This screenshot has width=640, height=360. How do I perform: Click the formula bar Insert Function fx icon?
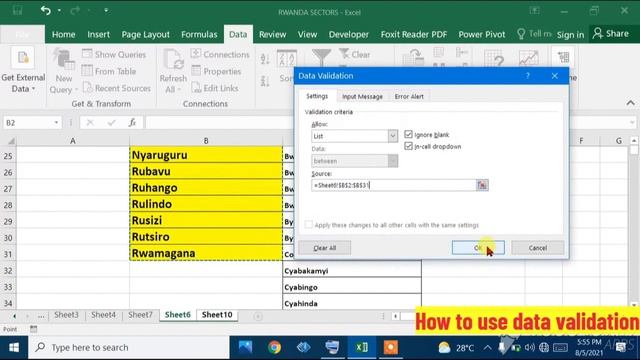(132, 122)
